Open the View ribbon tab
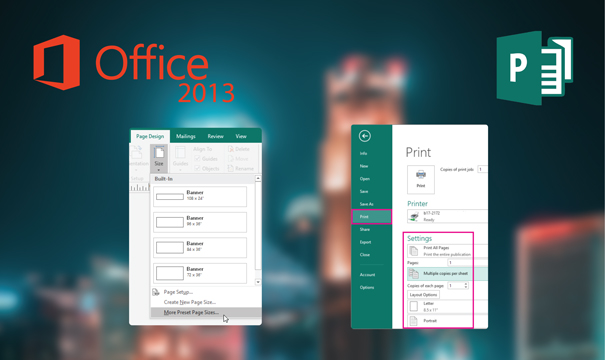 click(x=241, y=136)
